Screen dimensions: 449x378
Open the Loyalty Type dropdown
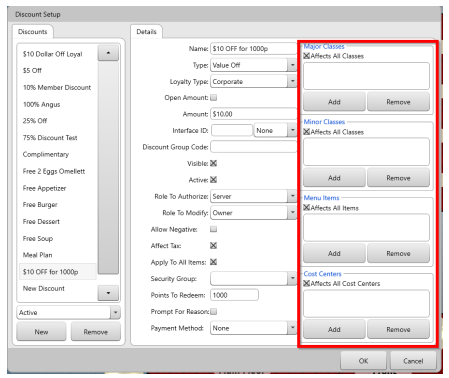(x=253, y=82)
